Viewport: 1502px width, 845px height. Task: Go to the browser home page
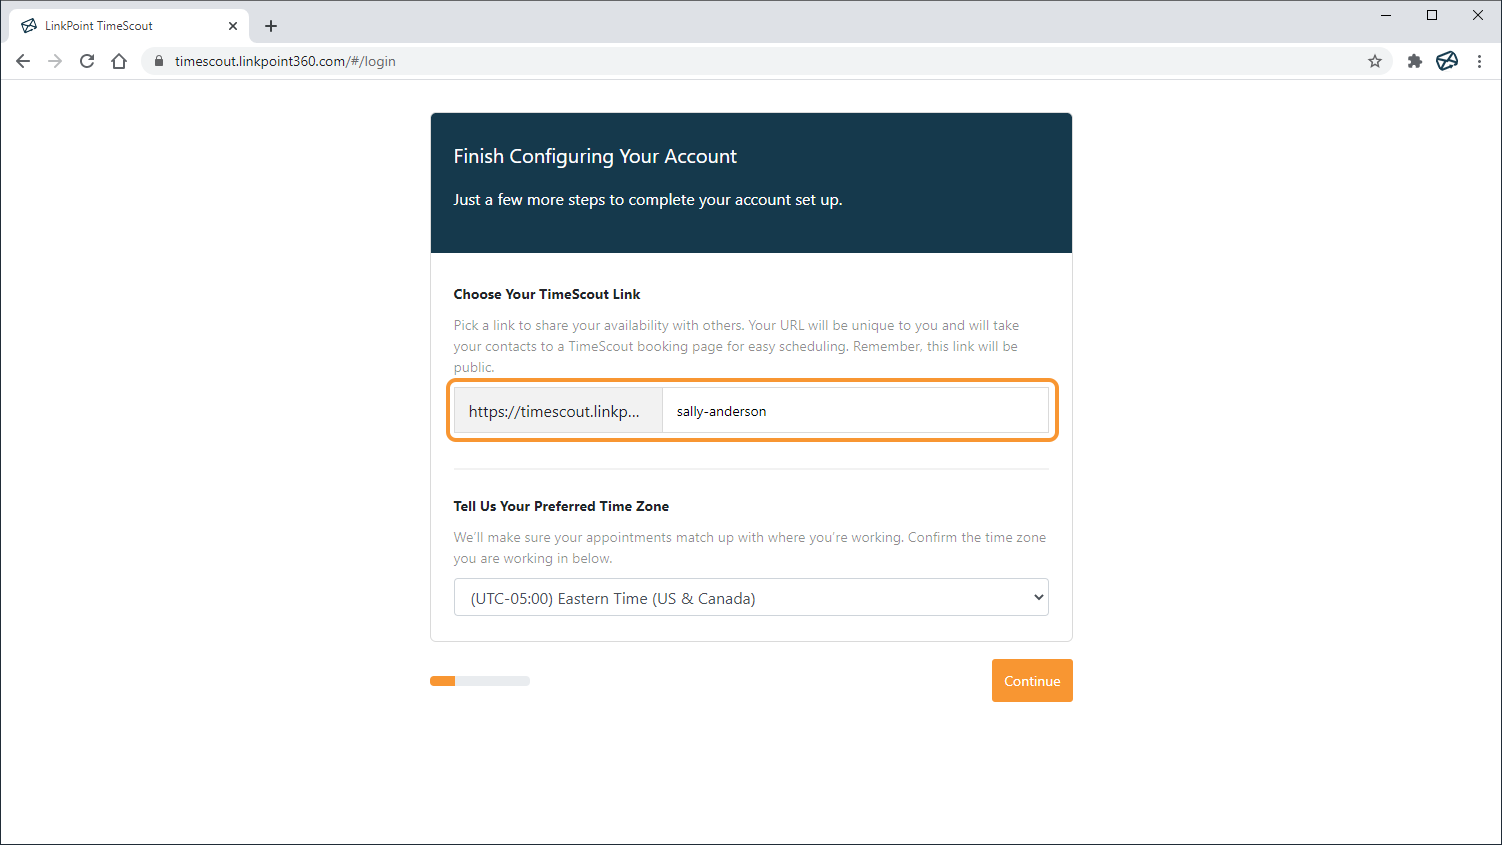(x=119, y=61)
